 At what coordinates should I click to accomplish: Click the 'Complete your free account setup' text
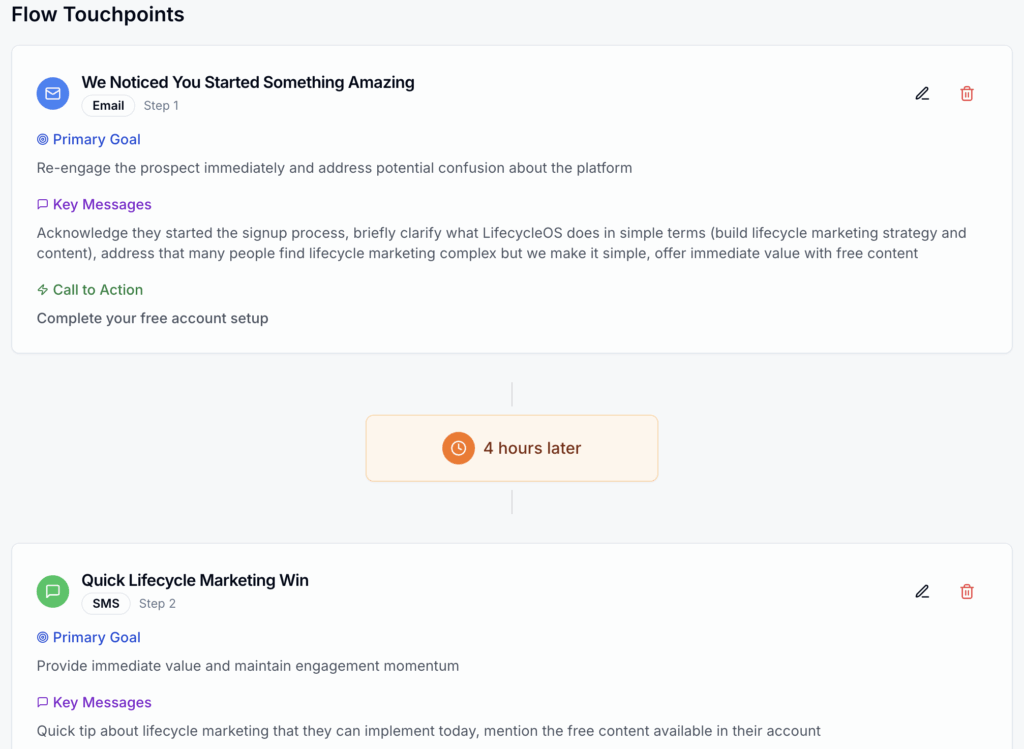coord(153,319)
